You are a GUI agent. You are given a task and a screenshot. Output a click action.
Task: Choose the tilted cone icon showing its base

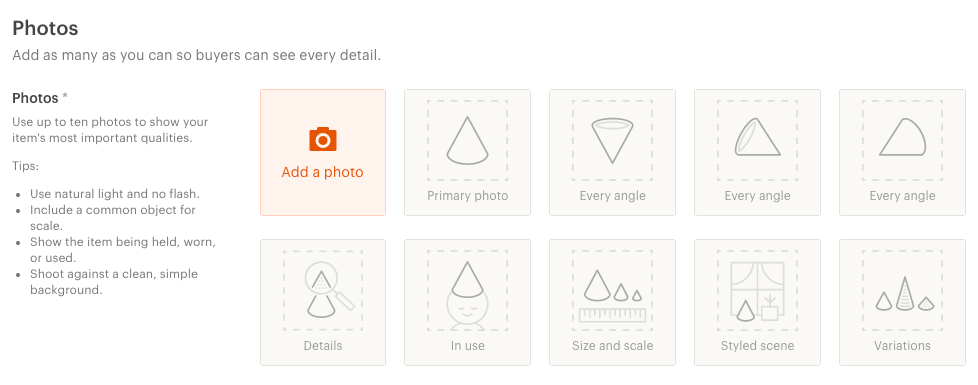tap(757, 137)
